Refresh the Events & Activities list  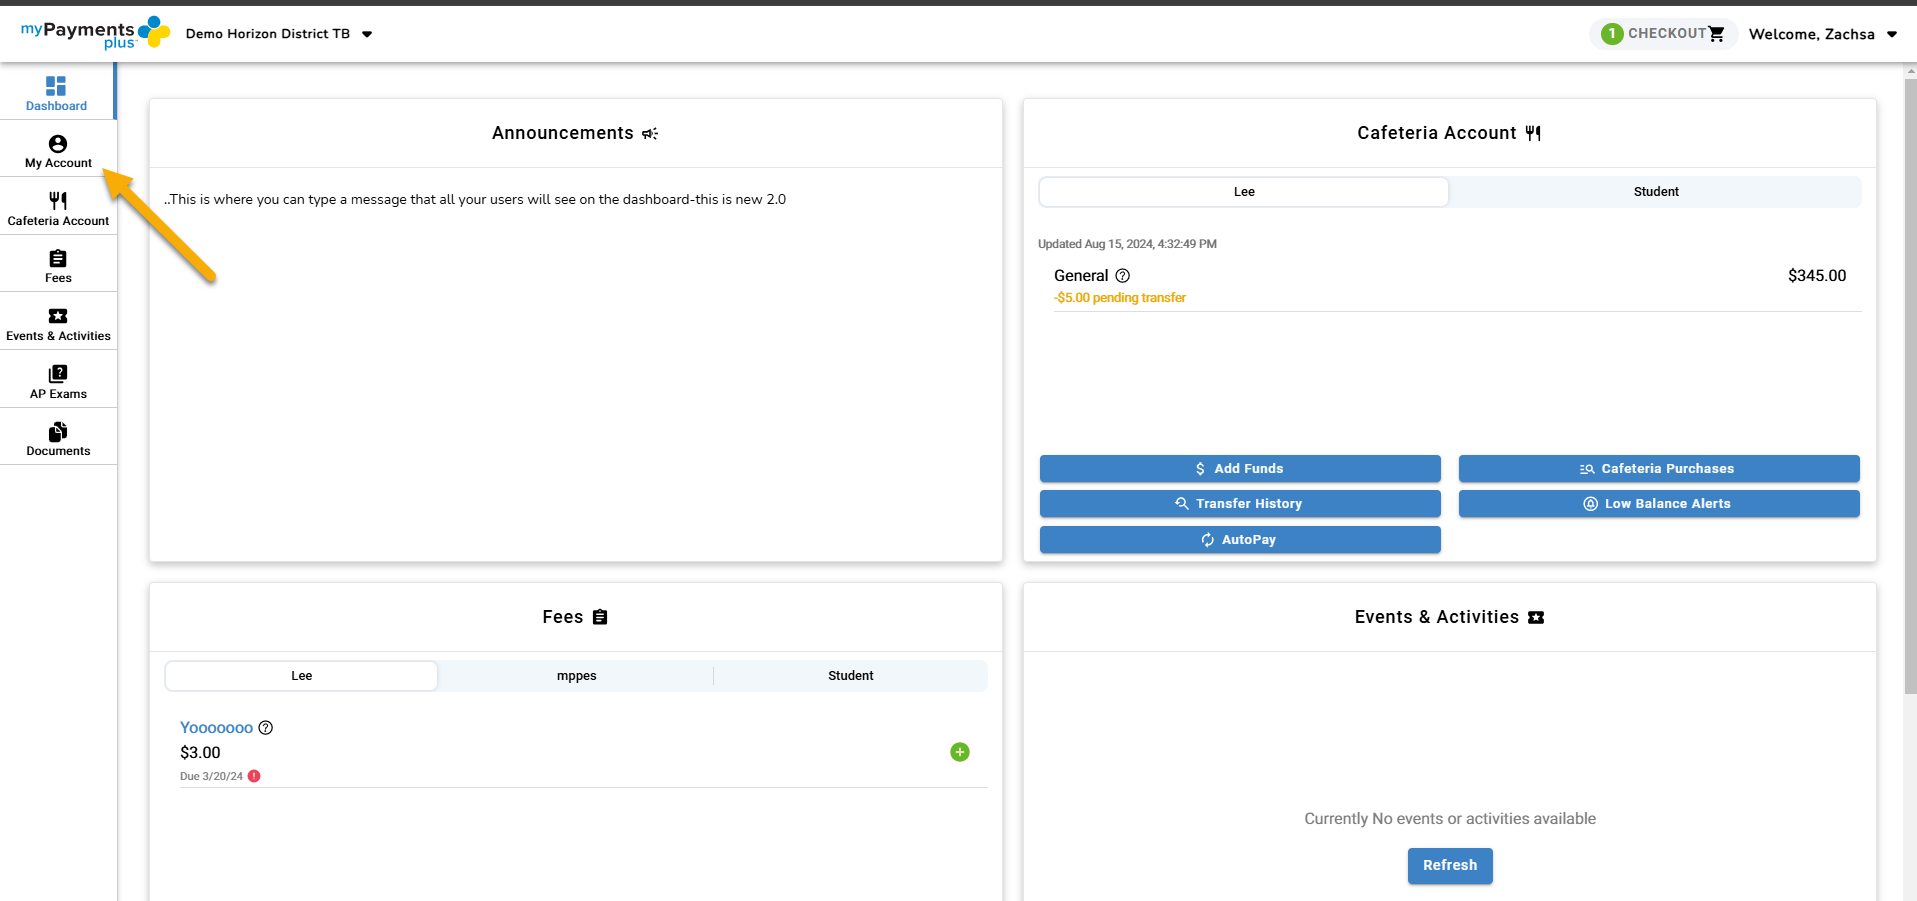[x=1449, y=865]
